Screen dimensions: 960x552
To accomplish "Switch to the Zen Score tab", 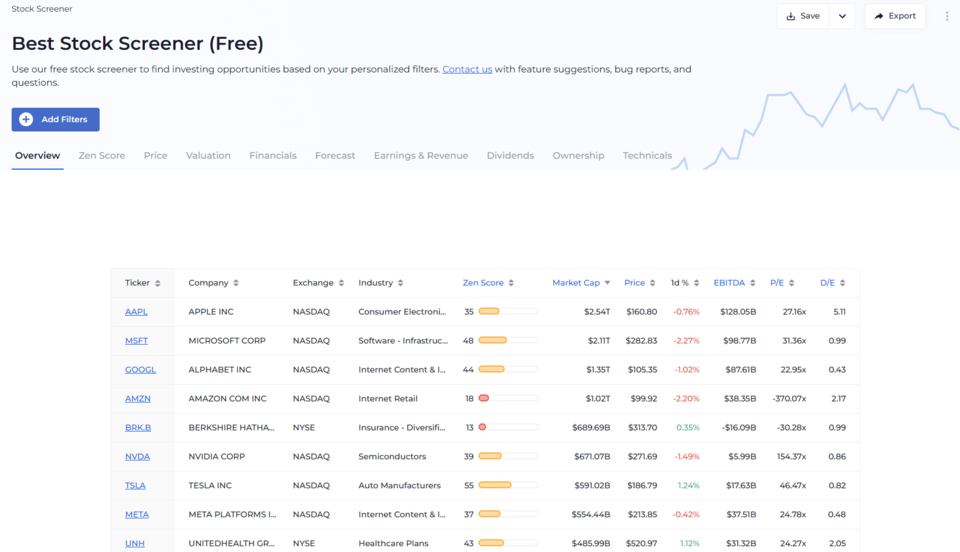I will coord(102,155).
